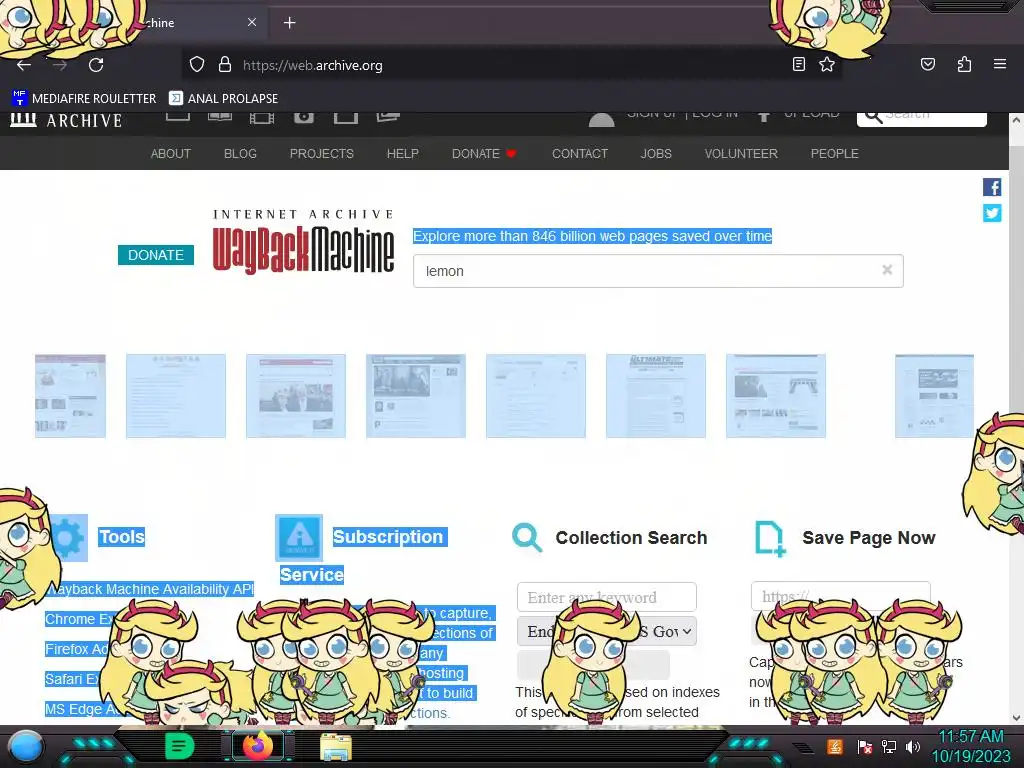
Task: Open the Firefox extensions puzzle icon
Action: (964, 64)
